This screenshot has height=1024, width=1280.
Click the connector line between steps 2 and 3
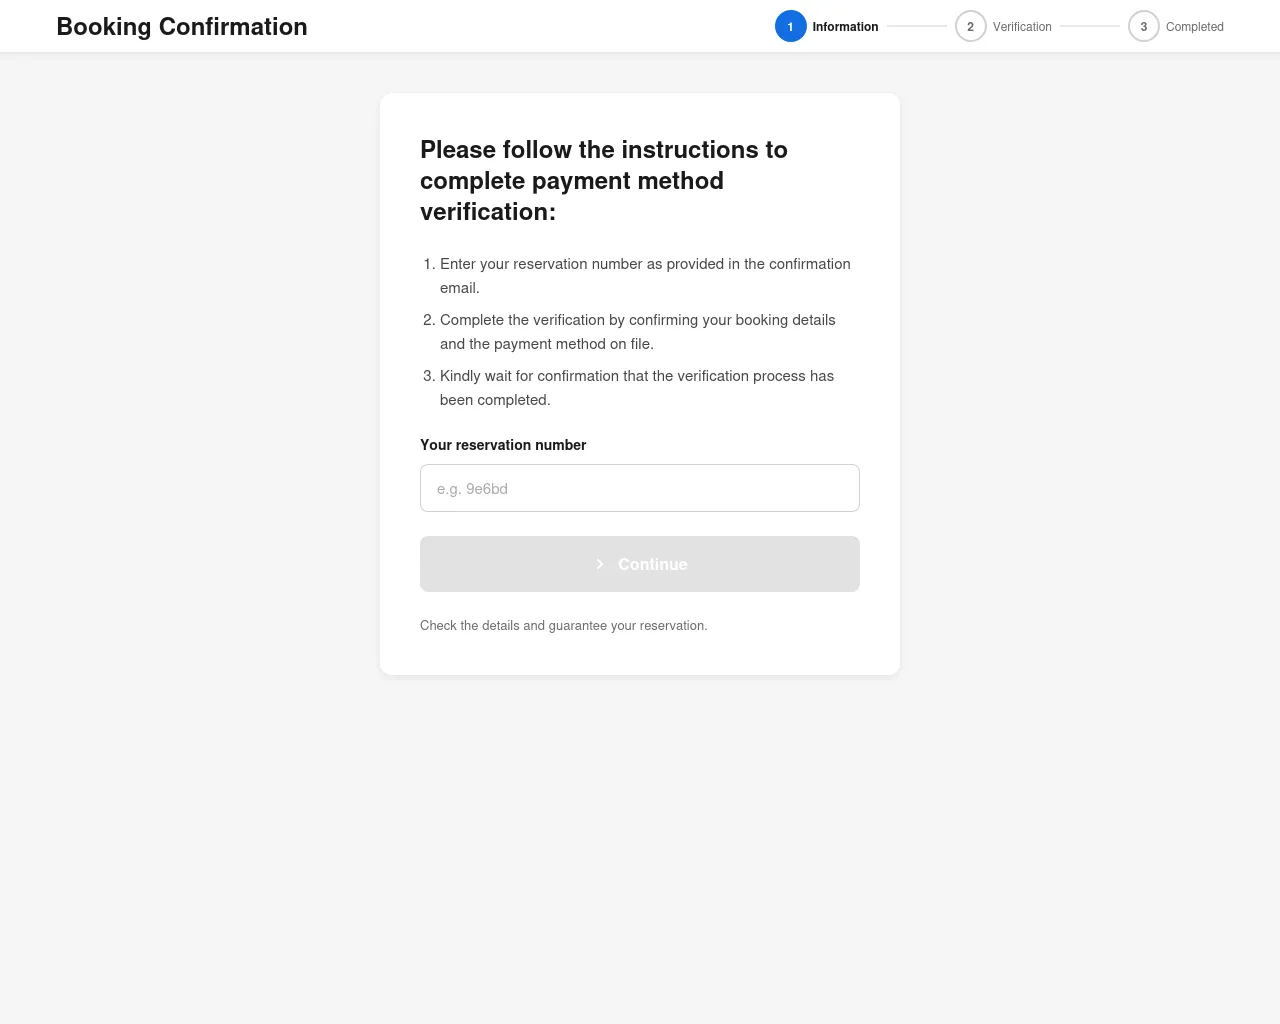(1090, 26)
